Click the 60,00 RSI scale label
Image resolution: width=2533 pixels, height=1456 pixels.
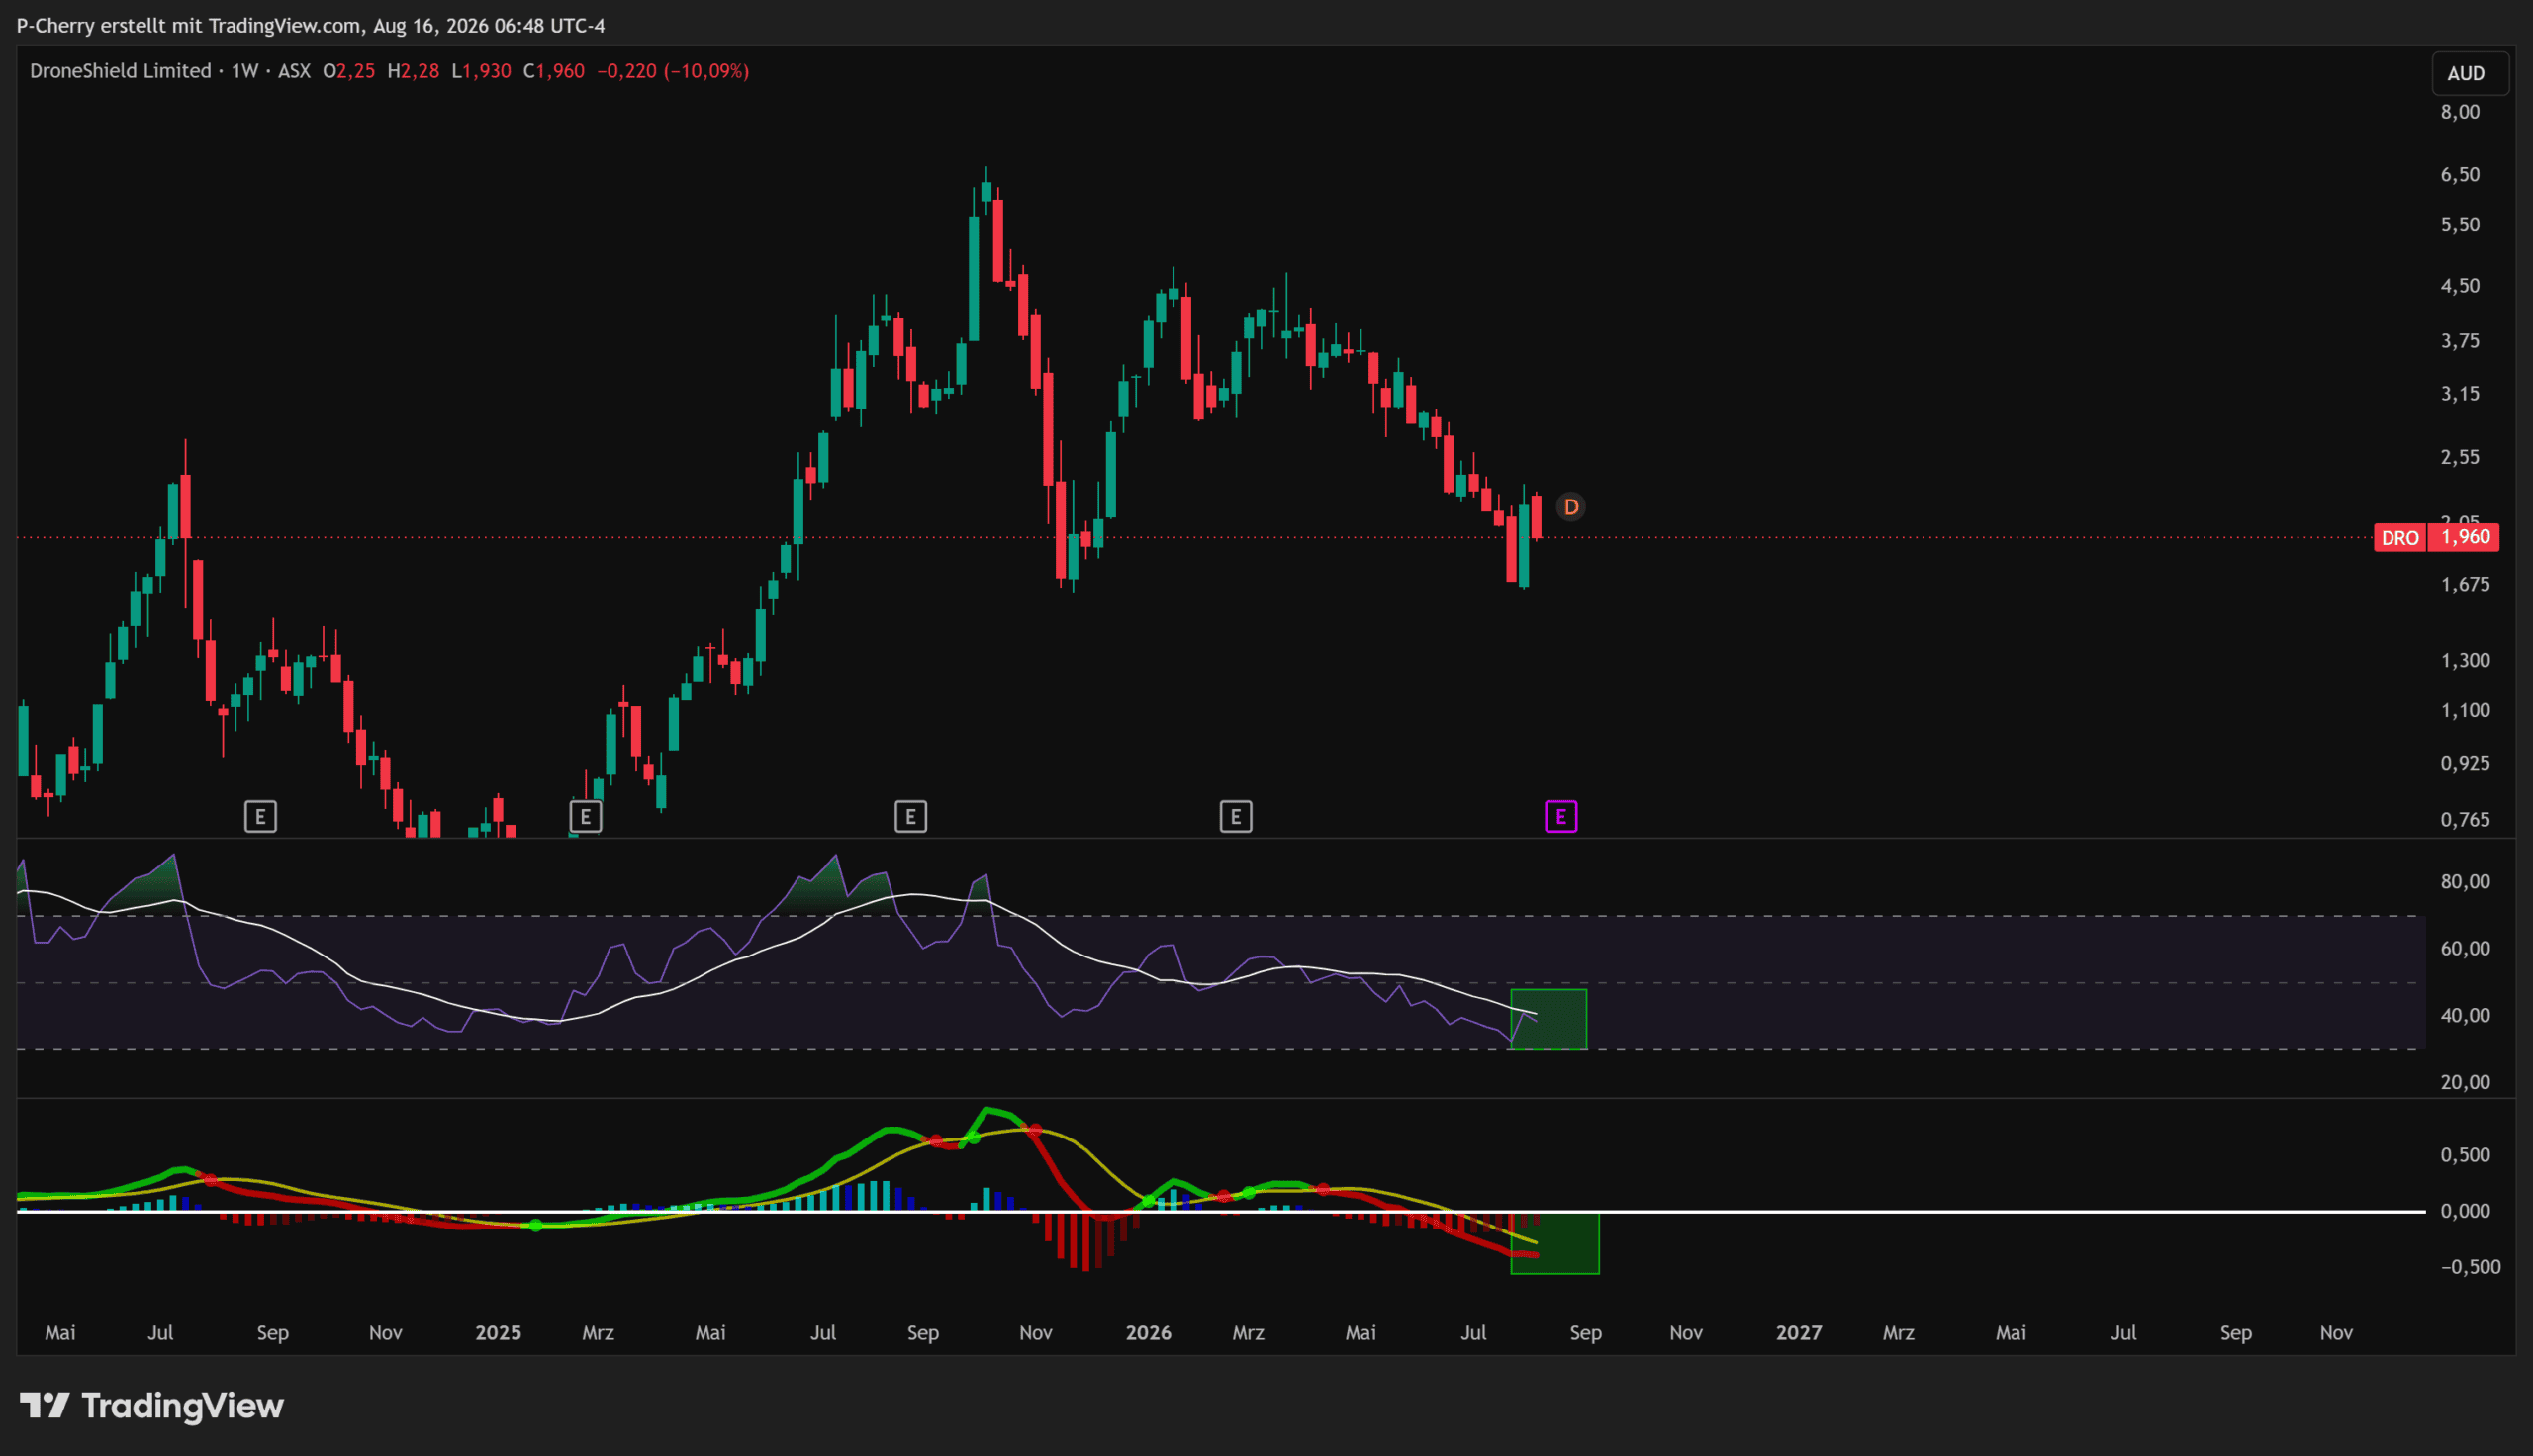[2465, 948]
